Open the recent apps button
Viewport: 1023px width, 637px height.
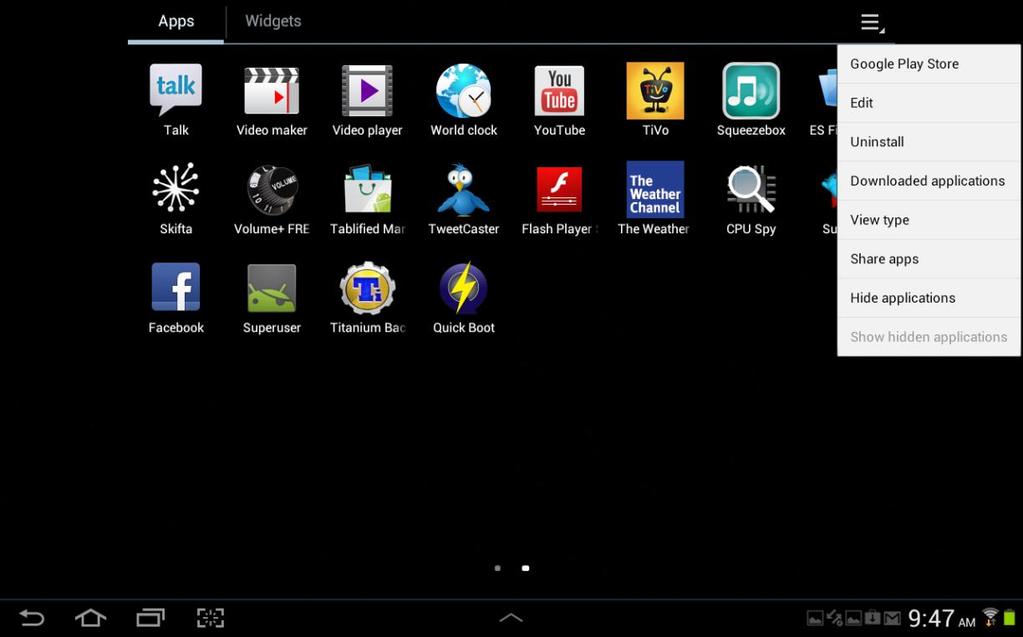(150, 617)
